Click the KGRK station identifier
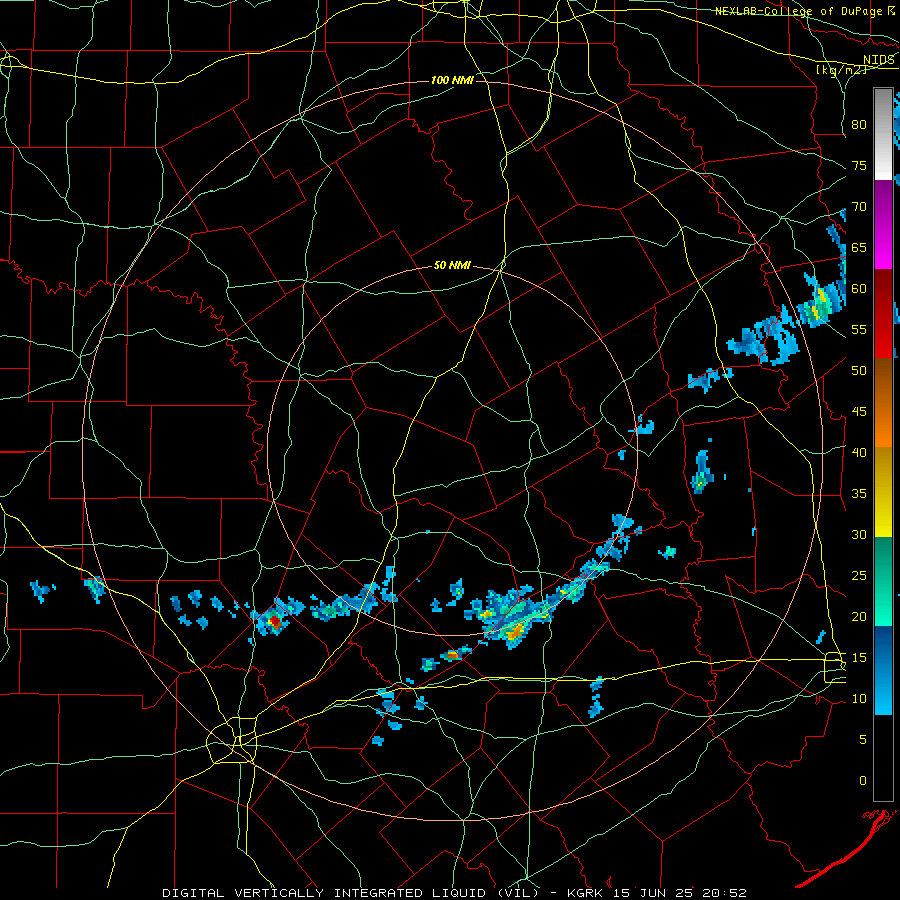Viewport: 900px width, 900px height. click(x=587, y=893)
